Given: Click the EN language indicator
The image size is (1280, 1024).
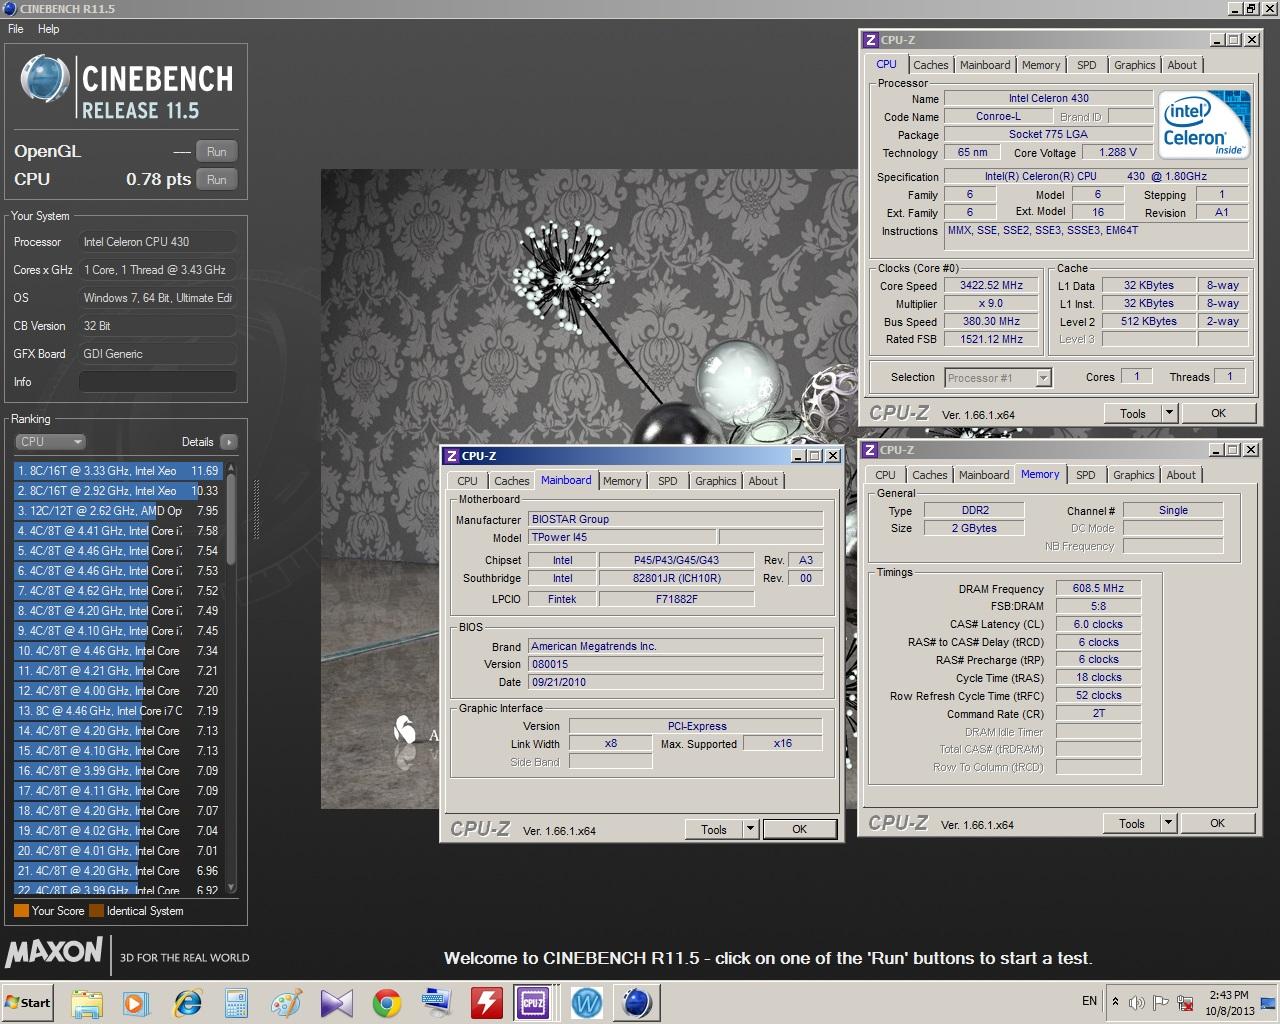Looking at the screenshot, I should (1089, 1001).
